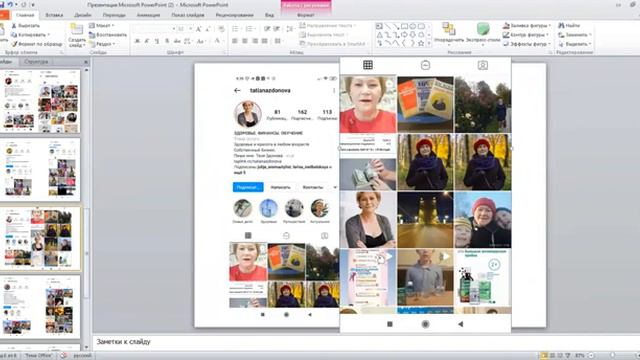This screenshot has width=640, height=360.
Task: Click the Bullets list icon
Action: click(236, 29)
